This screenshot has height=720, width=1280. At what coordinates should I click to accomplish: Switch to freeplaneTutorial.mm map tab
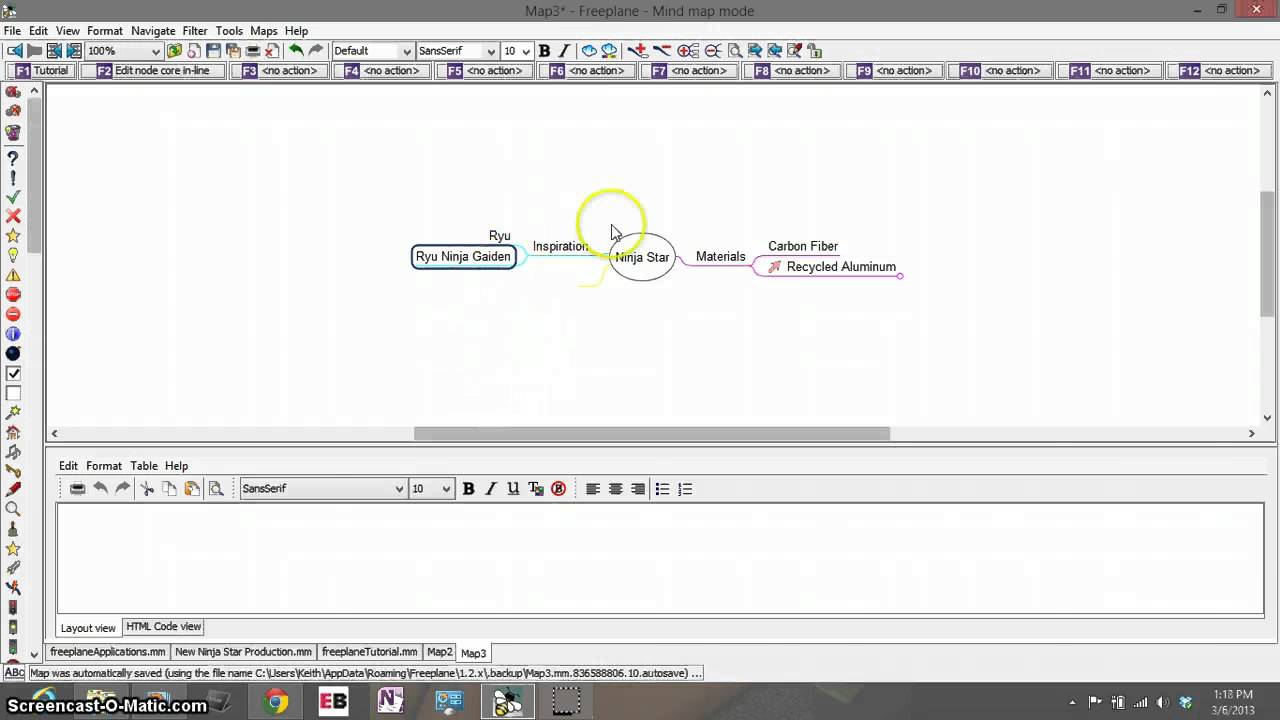pyautogui.click(x=369, y=652)
